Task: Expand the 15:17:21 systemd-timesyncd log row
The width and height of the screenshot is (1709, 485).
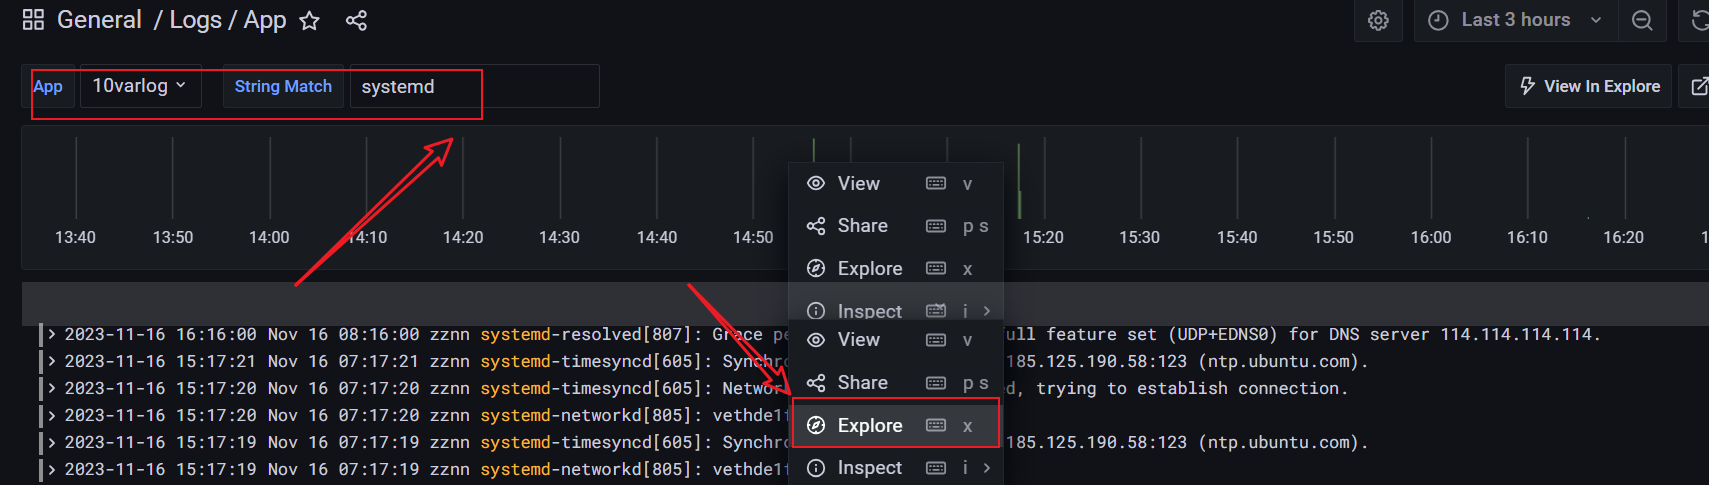Action: pyautogui.click(x=51, y=361)
